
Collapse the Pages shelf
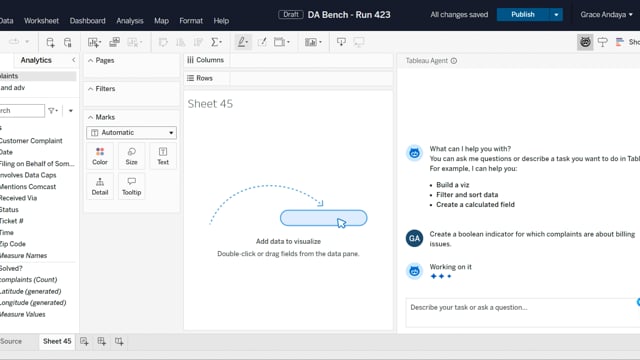tap(90, 60)
